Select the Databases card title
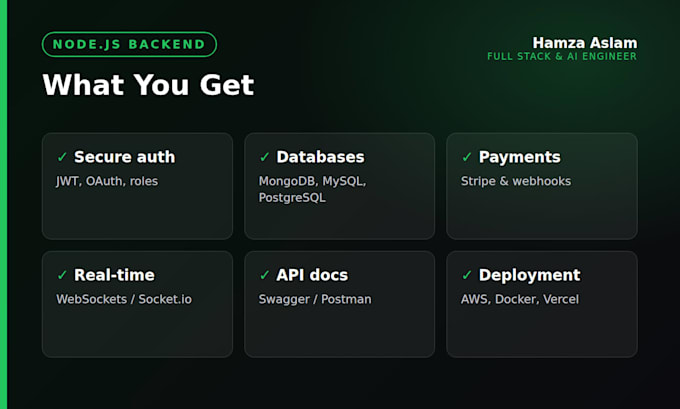Image resolution: width=680 pixels, height=409 pixels. click(x=320, y=157)
